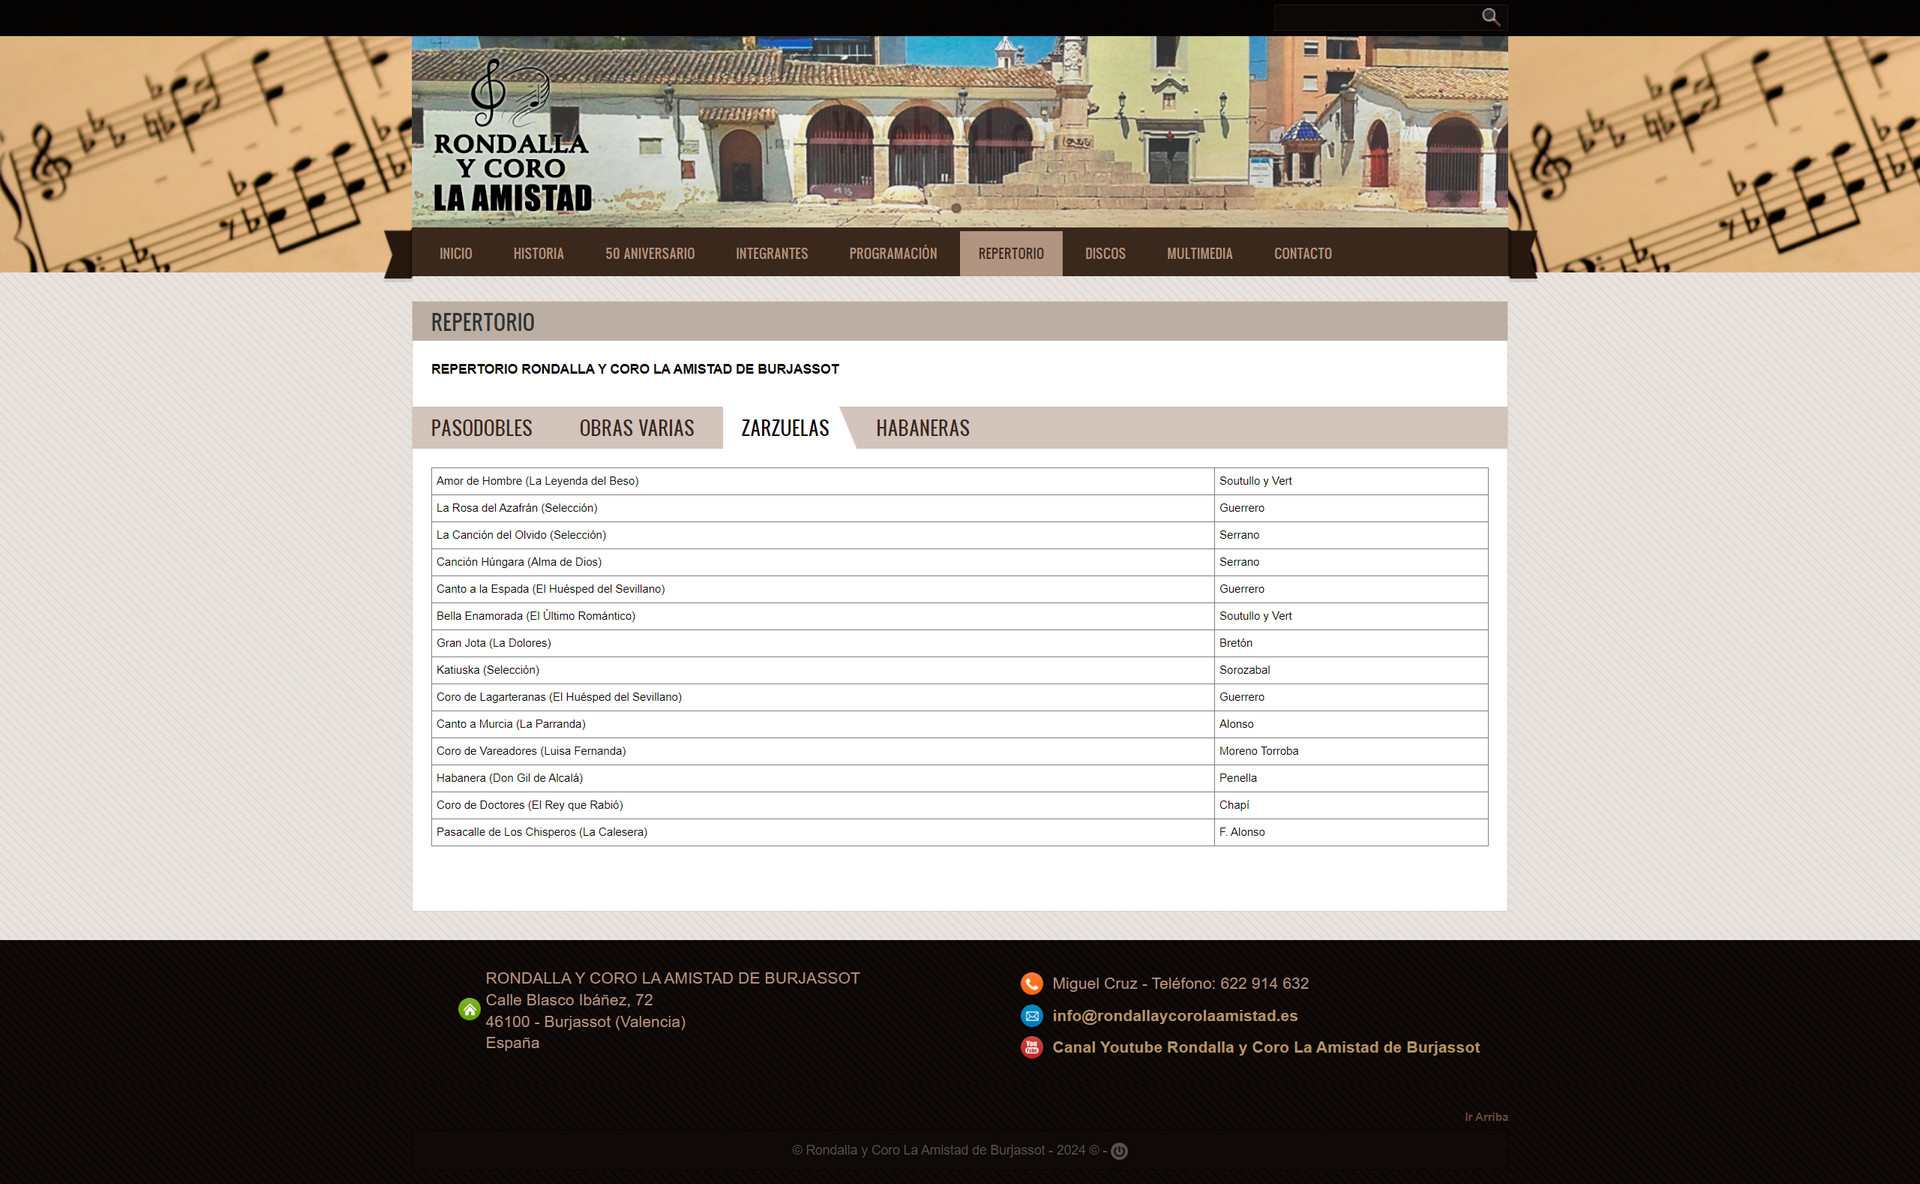Switch to the Obras Varias tab
Viewport: 1920px width, 1184px height.
point(636,428)
